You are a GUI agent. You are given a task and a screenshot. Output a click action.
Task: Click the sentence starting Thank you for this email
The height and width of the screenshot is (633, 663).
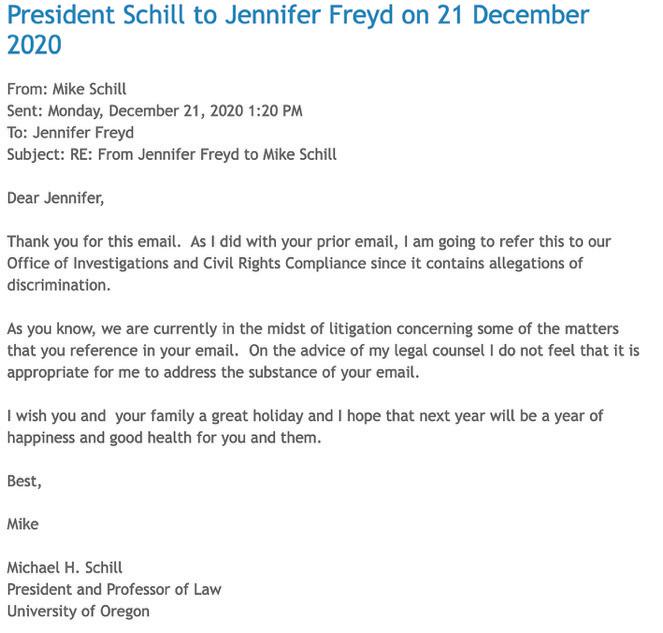click(x=94, y=242)
